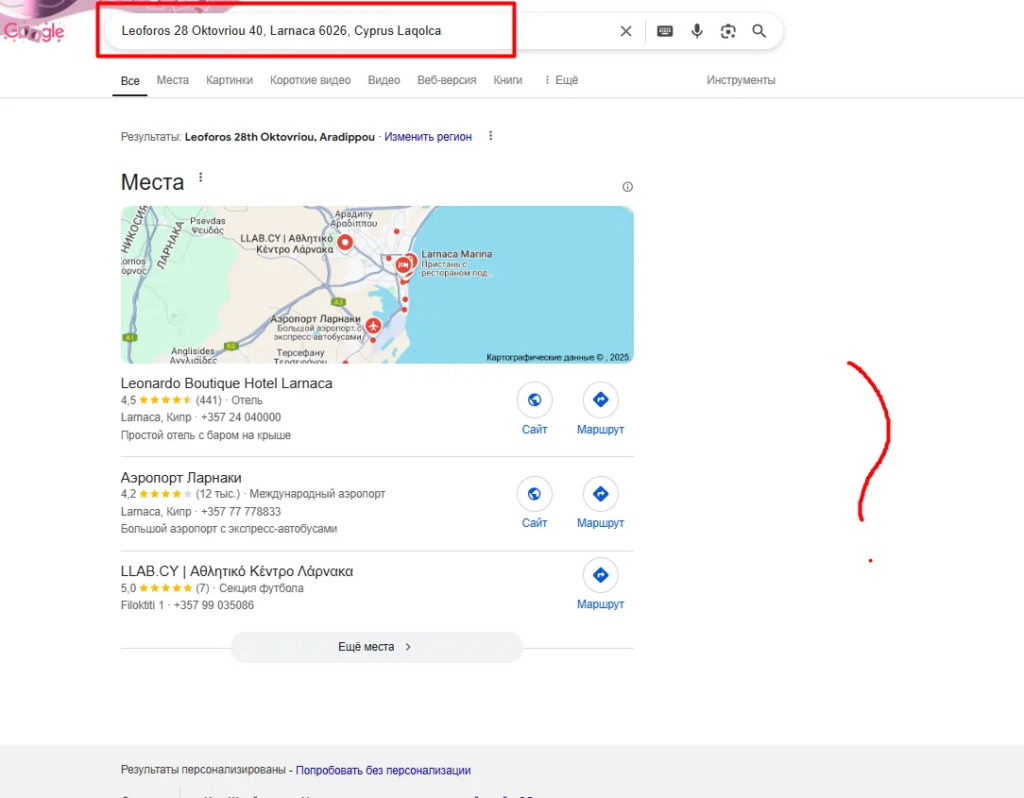1024x798 pixels.
Task: Start voice search with the microphone icon
Action: pos(697,31)
